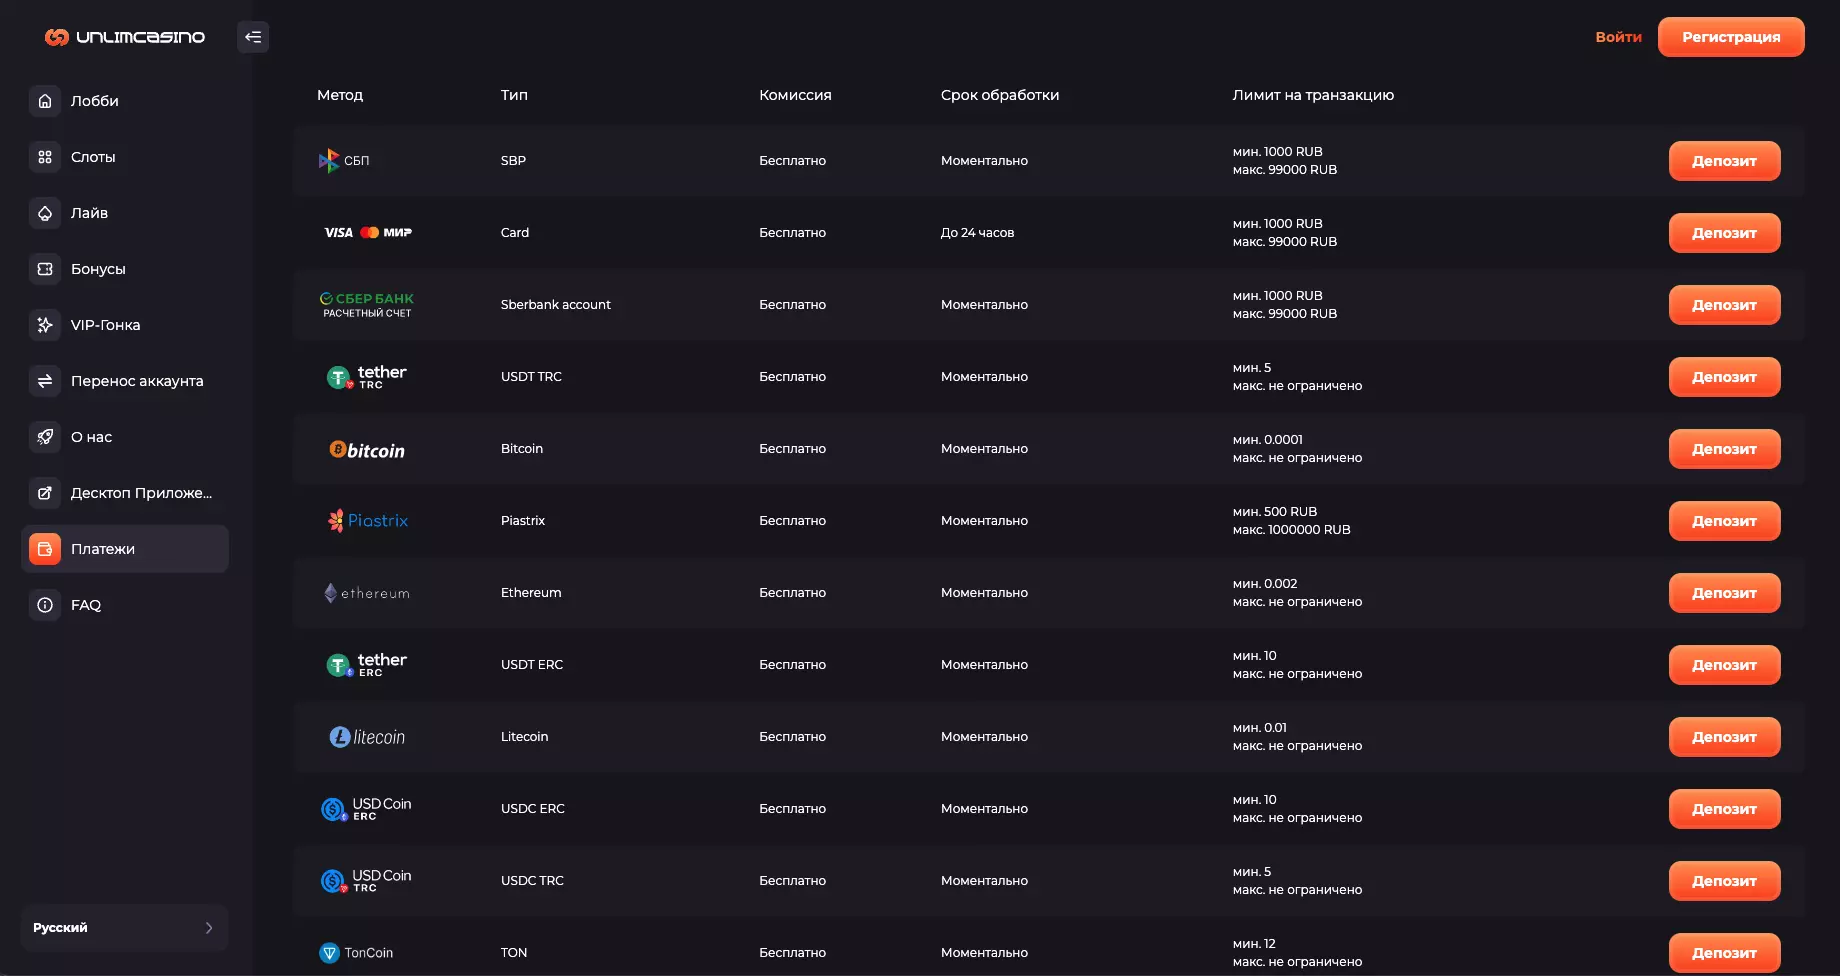Click the Войти login link
This screenshot has height=976, width=1840.
coord(1618,37)
